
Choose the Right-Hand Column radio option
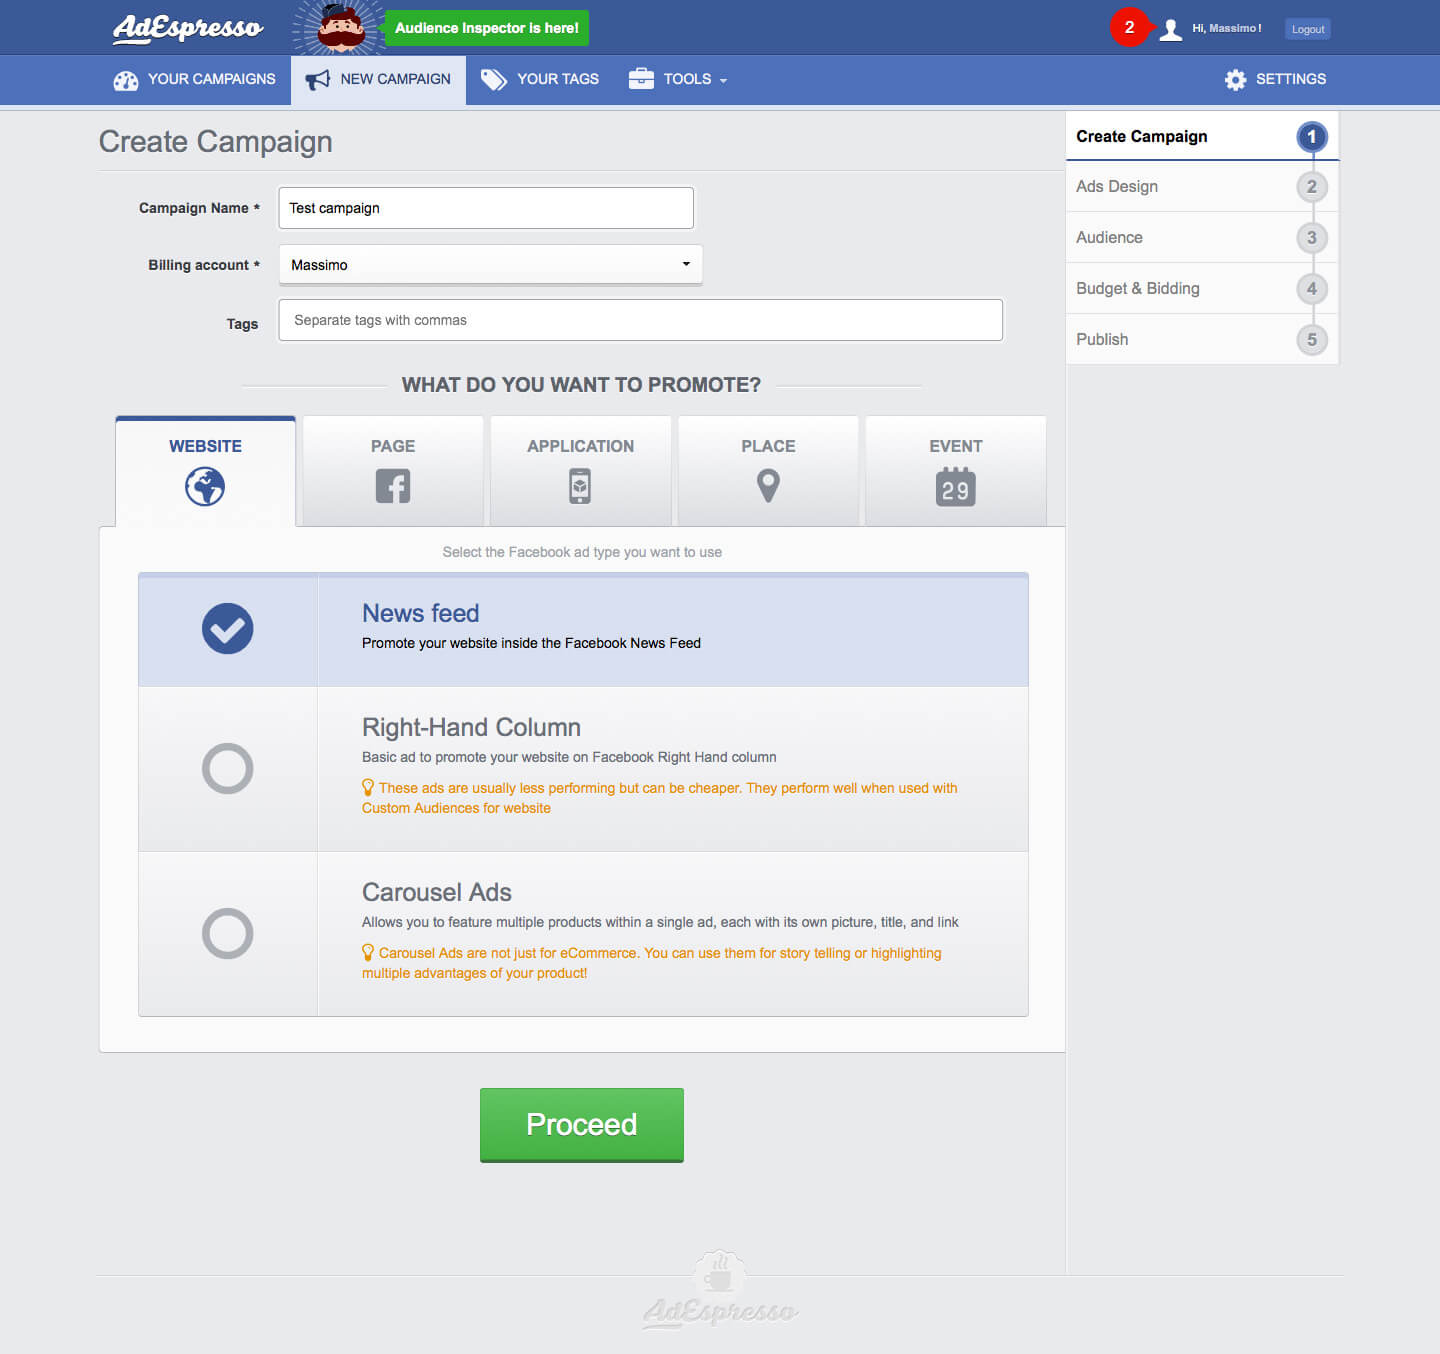[x=228, y=768]
